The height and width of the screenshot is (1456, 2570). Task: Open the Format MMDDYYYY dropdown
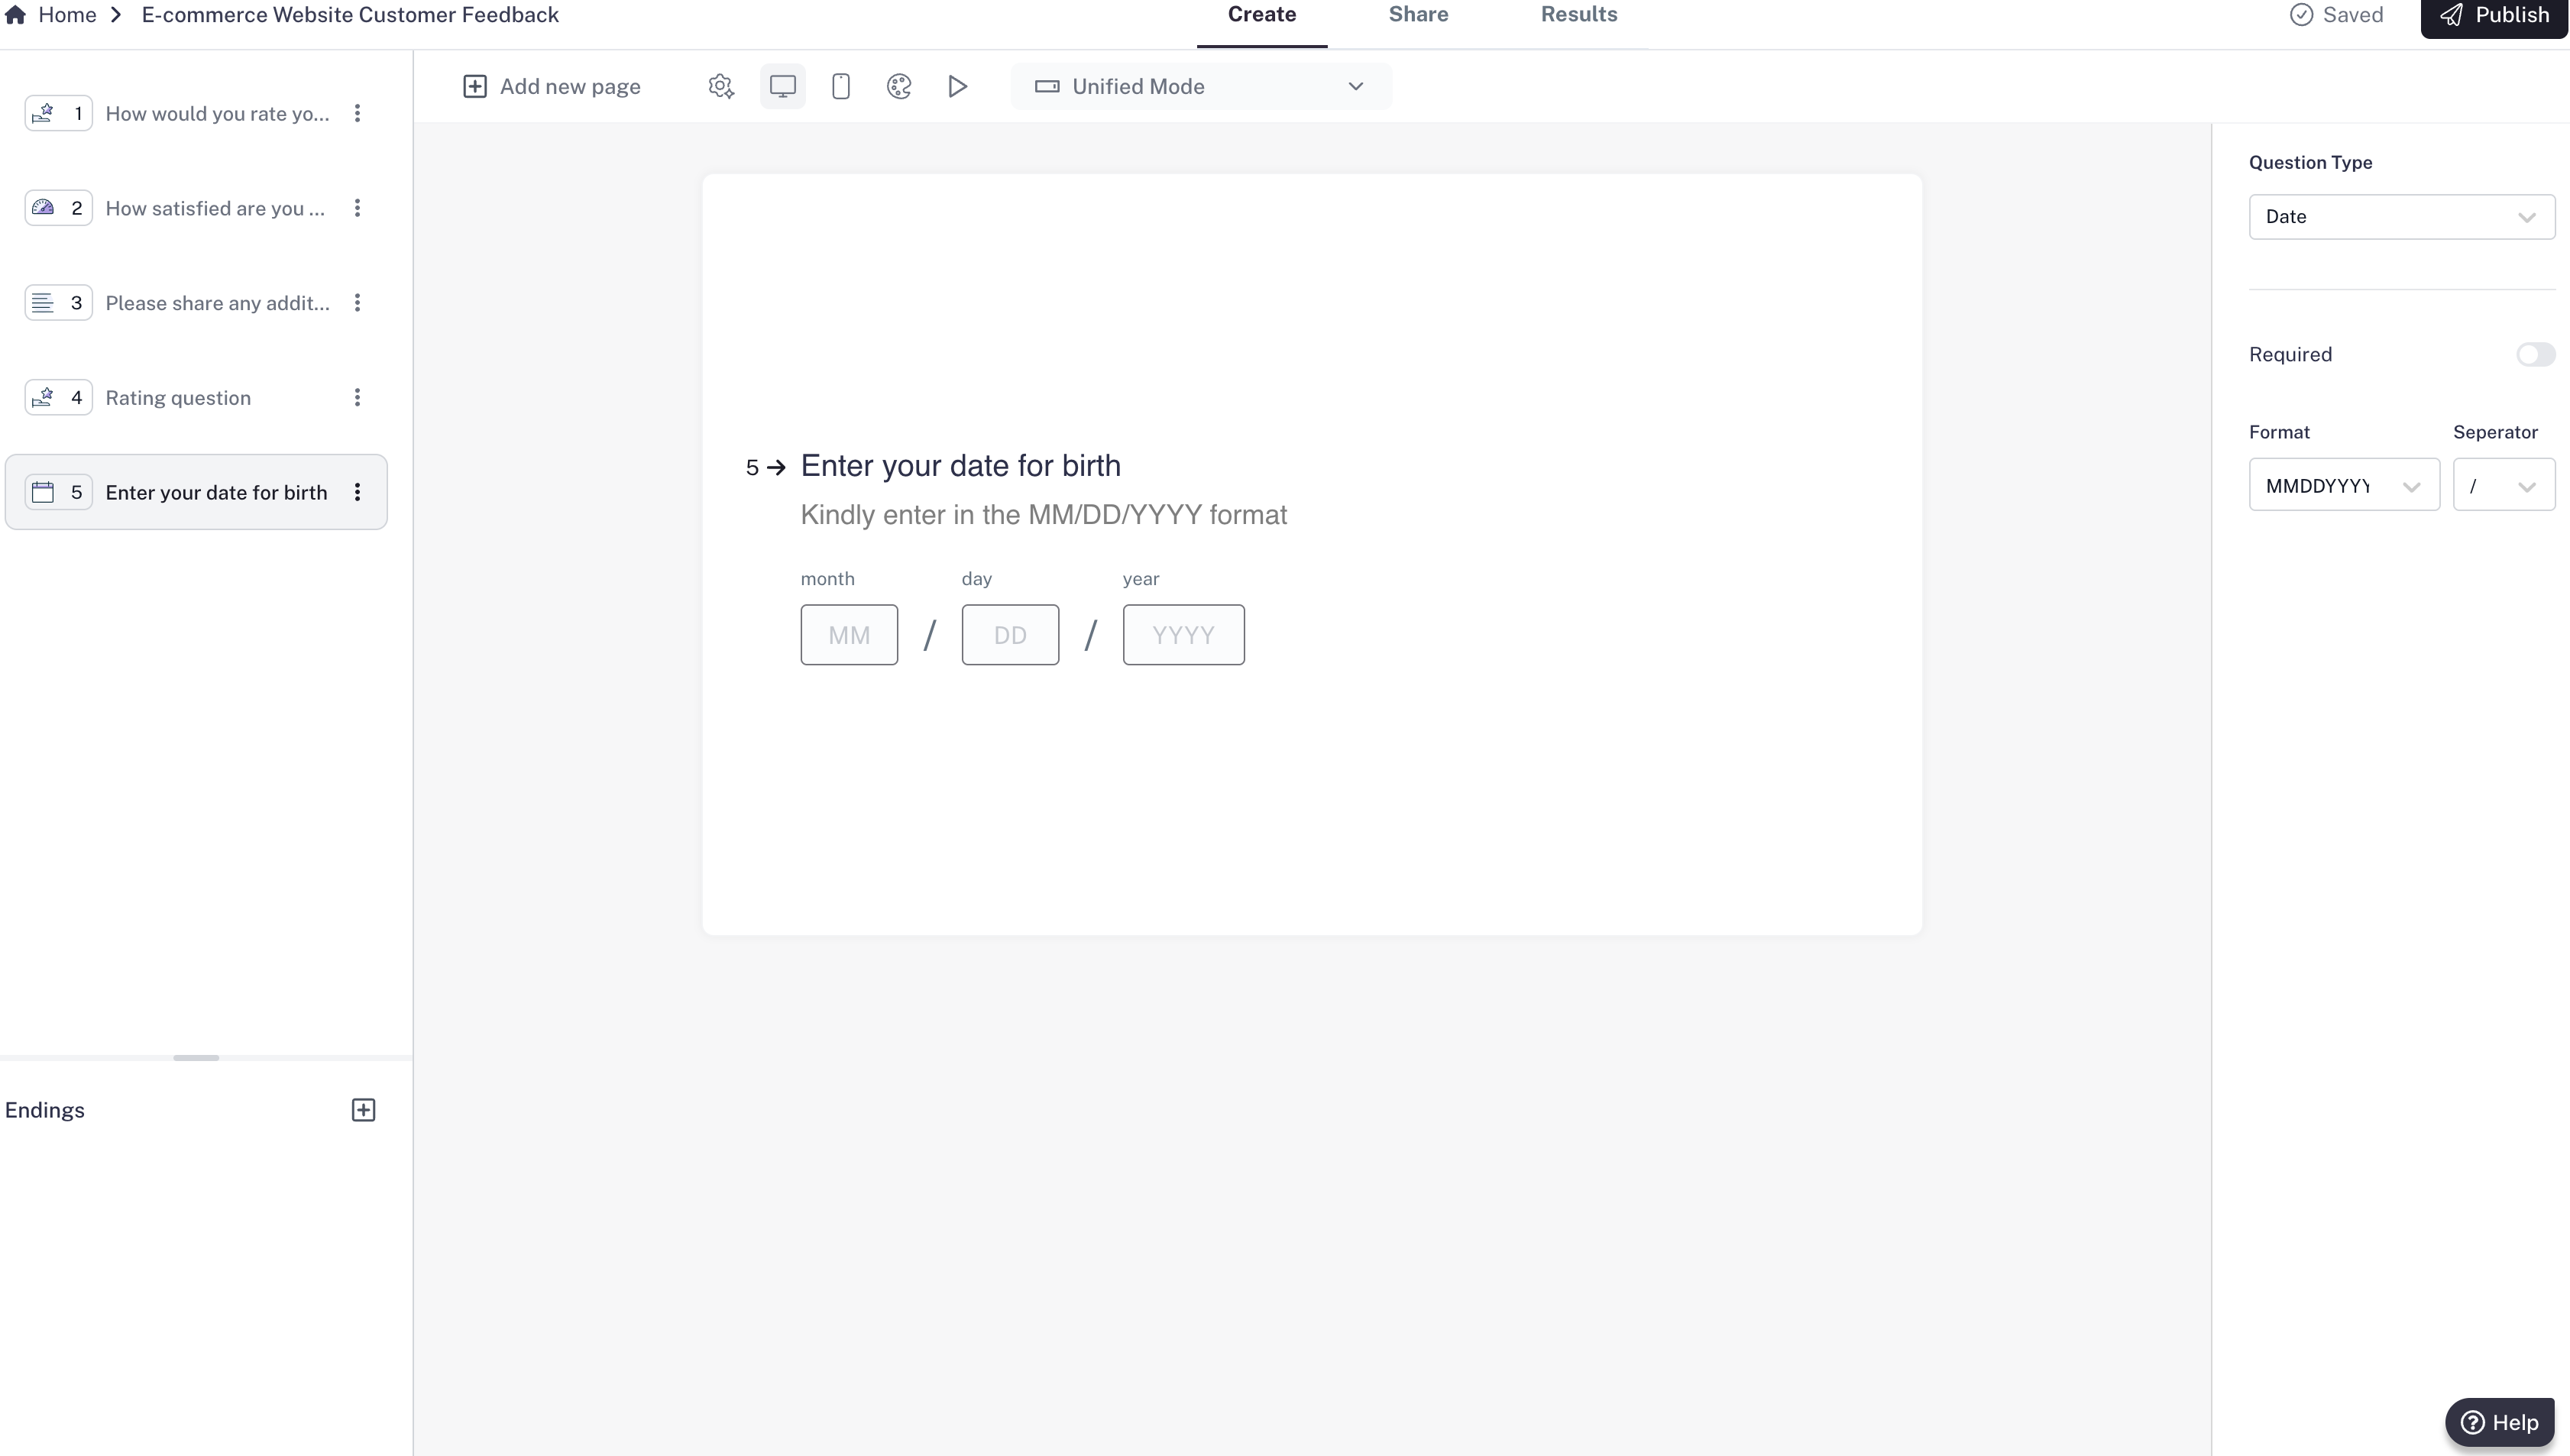2343,486
